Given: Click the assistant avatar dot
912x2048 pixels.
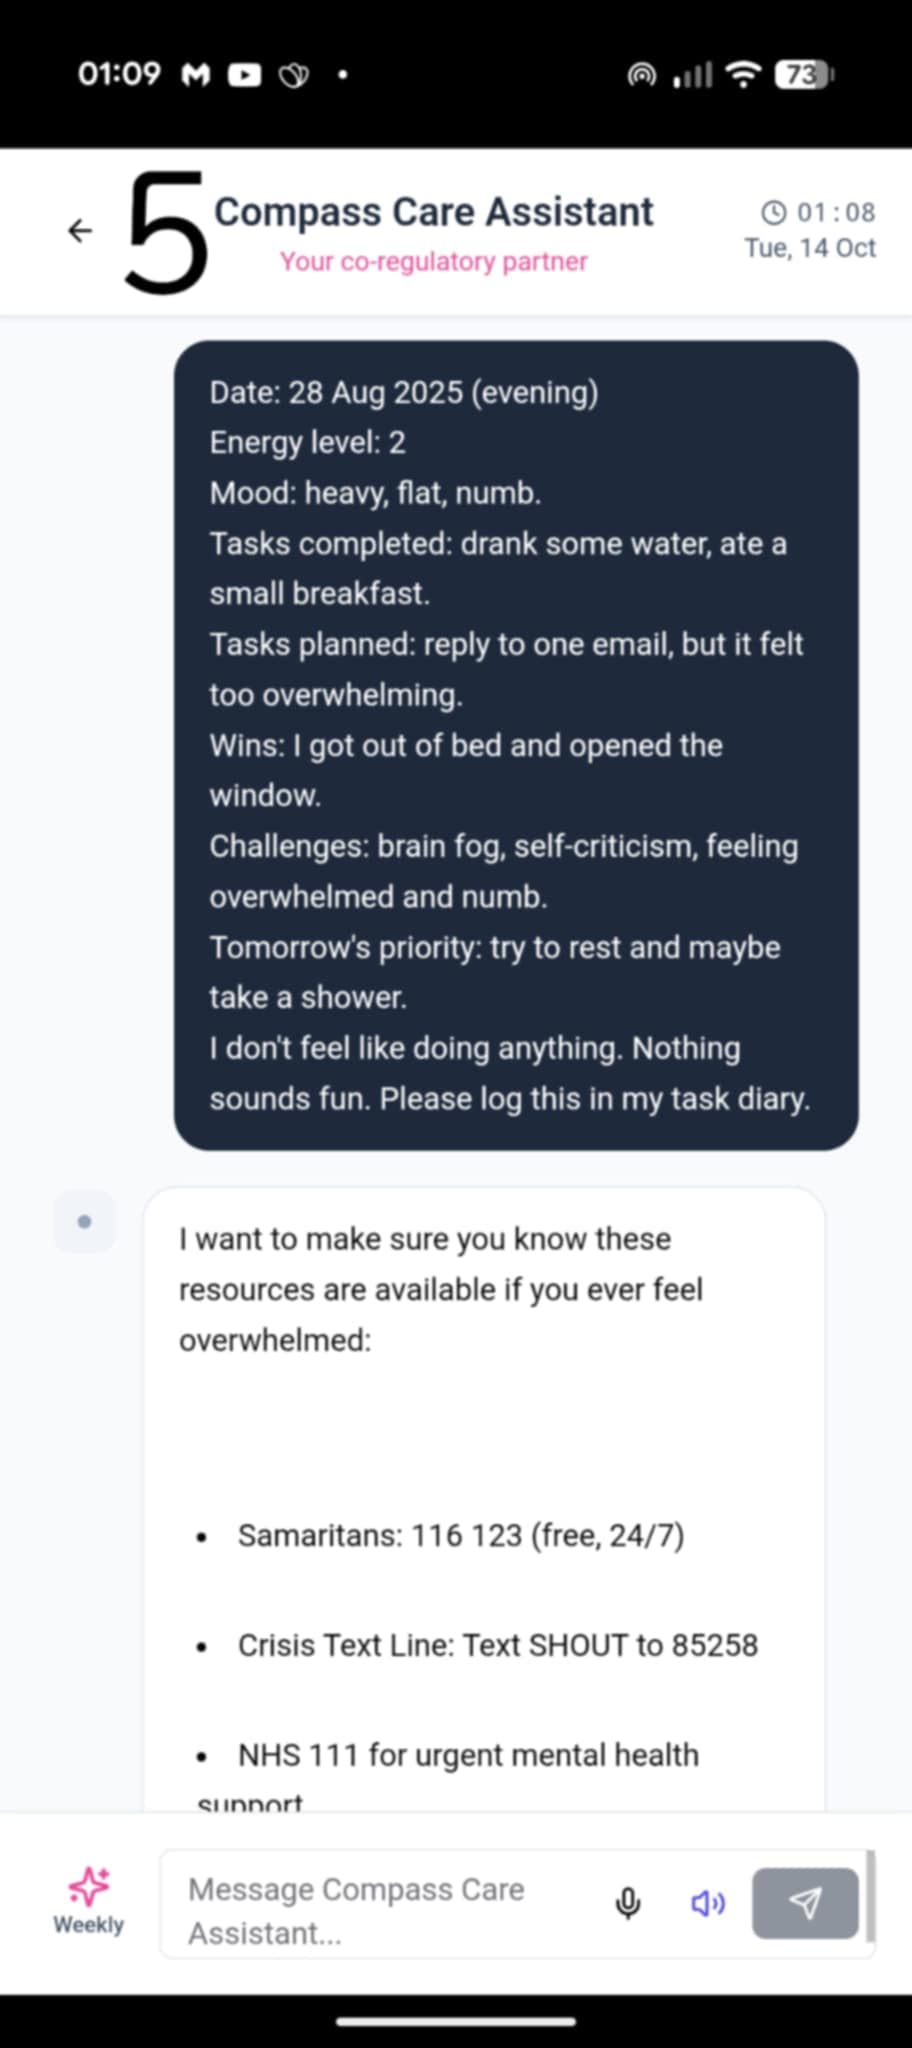Looking at the screenshot, I should pyautogui.click(x=84, y=1221).
